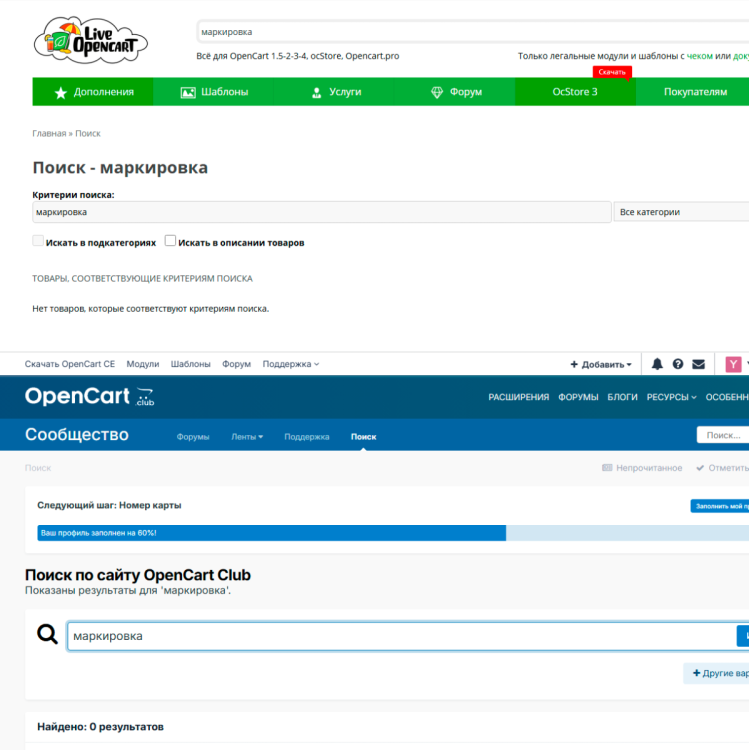This screenshot has height=750, width=749.
Task: Expand the 'Ленты' submenu
Action: 247,437
